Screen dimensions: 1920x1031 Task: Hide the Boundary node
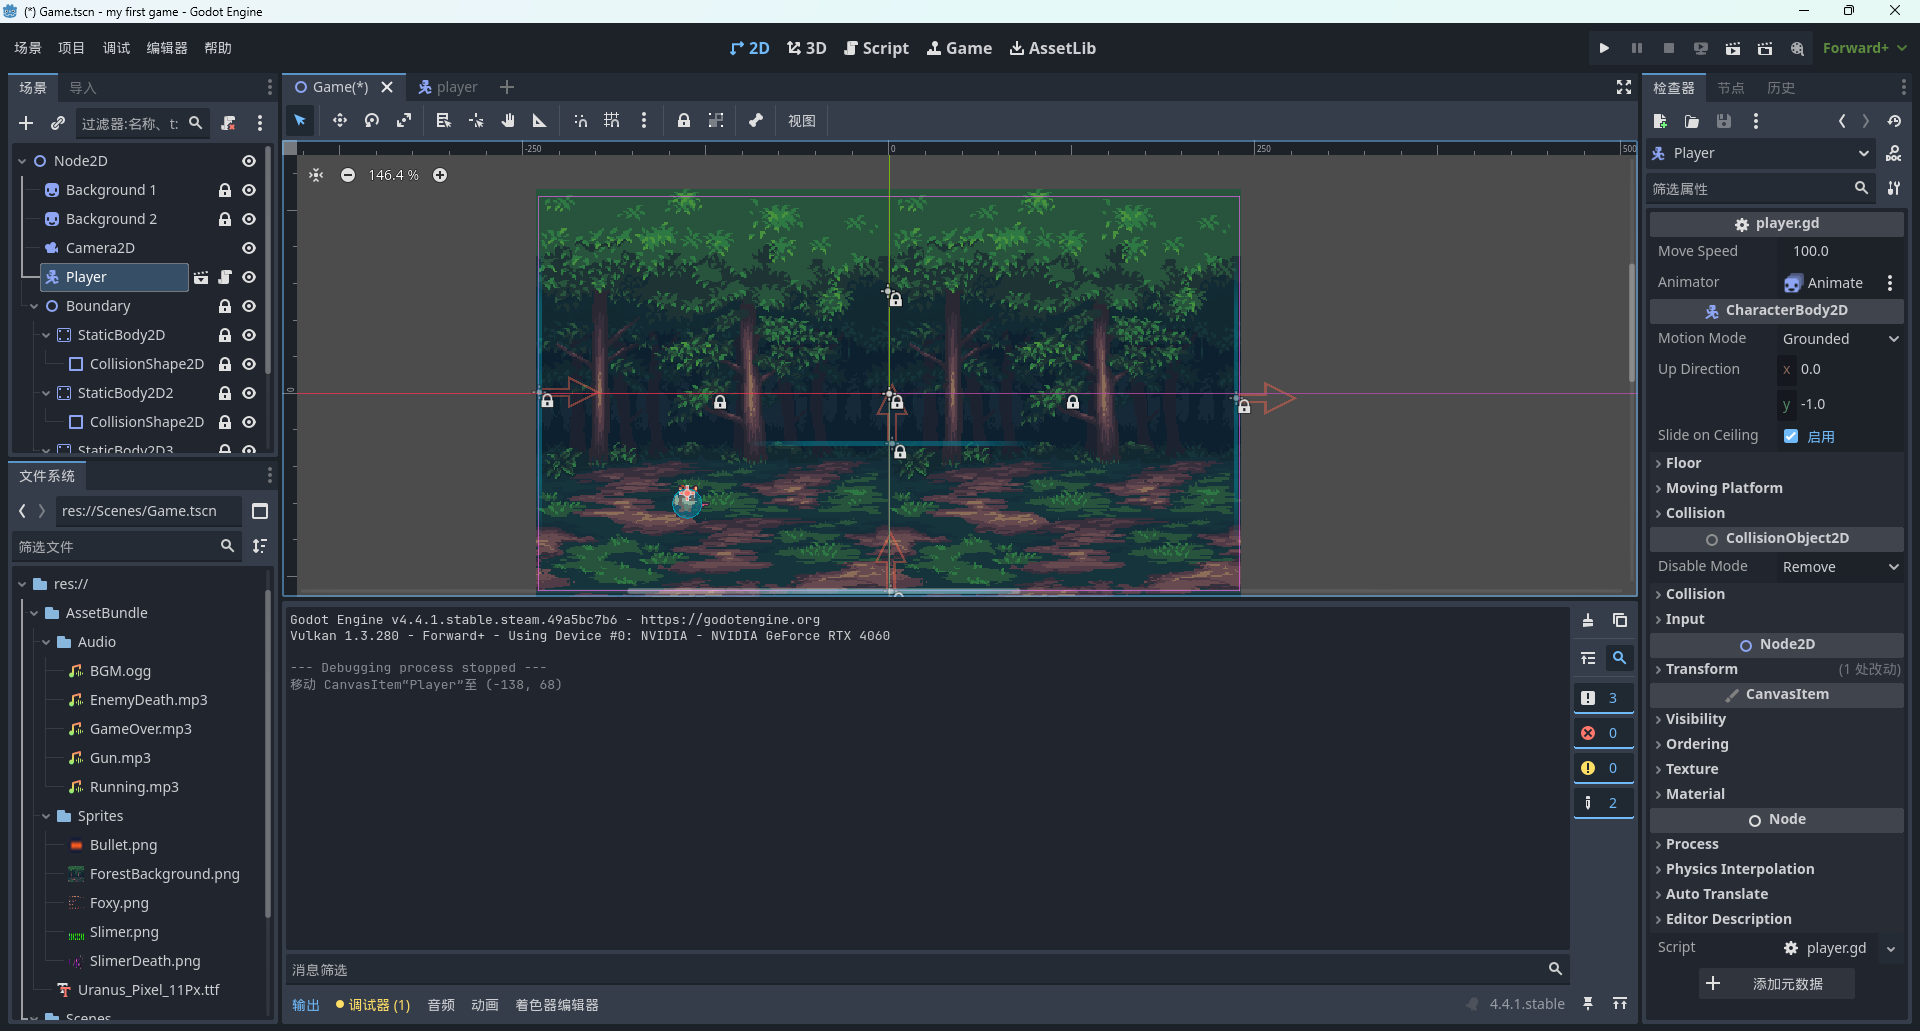tap(249, 306)
